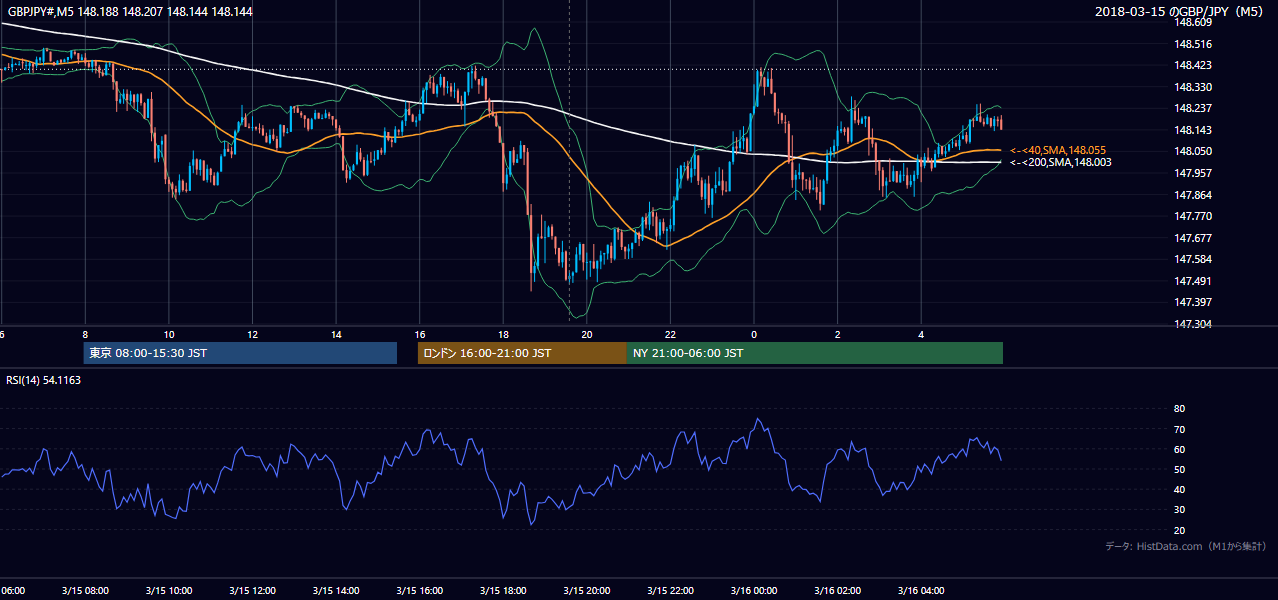Select the NY 21:00-06:00 JST session bar
This screenshot has width=1278, height=600.
(815, 353)
